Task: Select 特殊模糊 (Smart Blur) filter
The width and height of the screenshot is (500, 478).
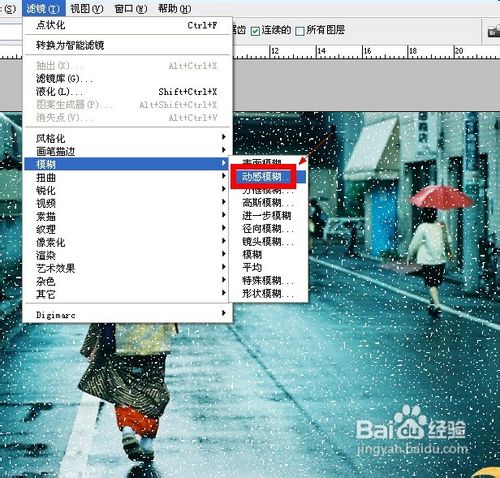Action: pos(268,281)
